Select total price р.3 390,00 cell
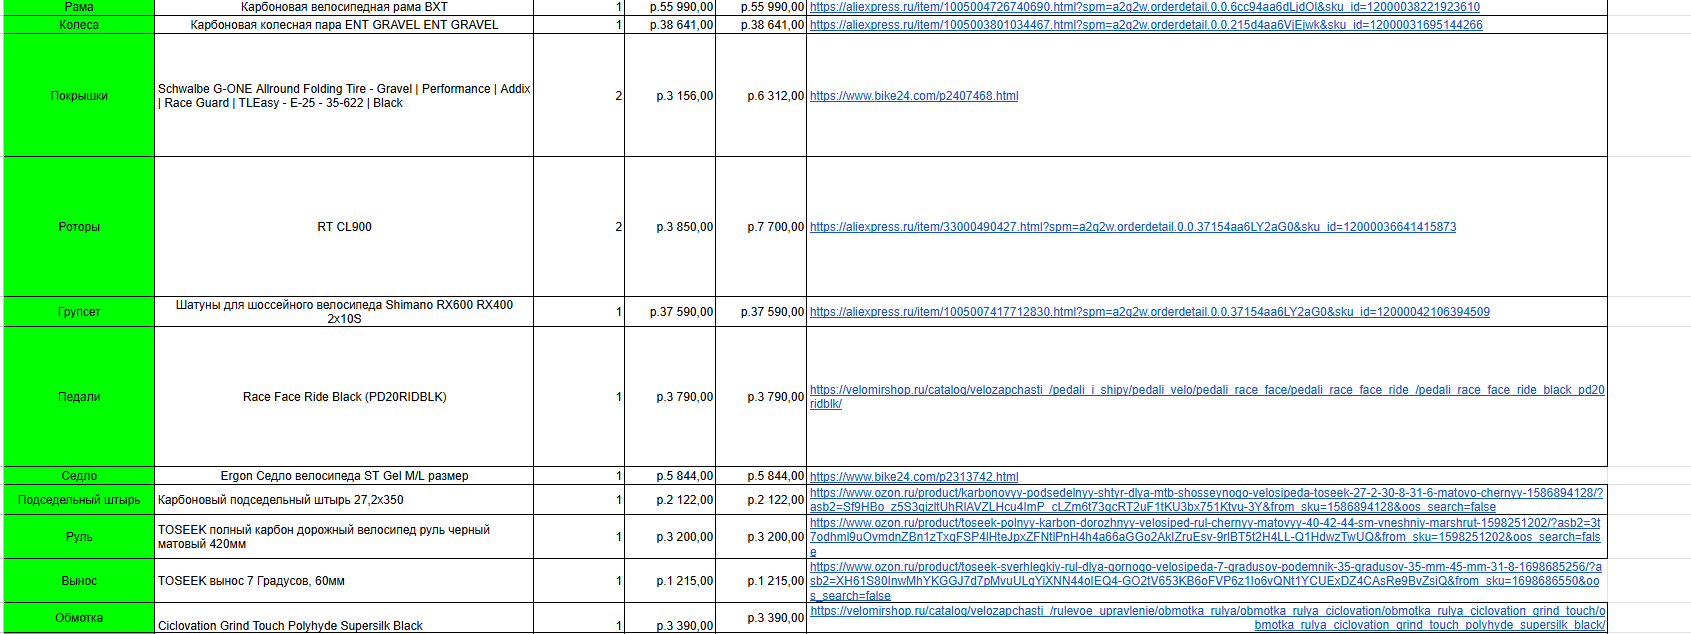This screenshot has width=1691, height=634. point(761,618)
